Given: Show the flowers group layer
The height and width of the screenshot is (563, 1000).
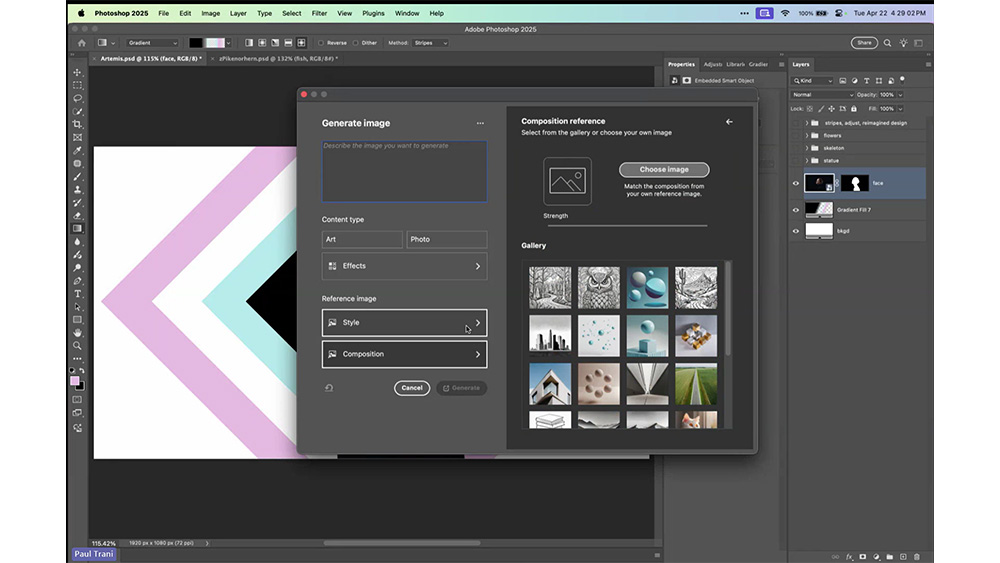Looking at the screenshot, I should point(796,136).
